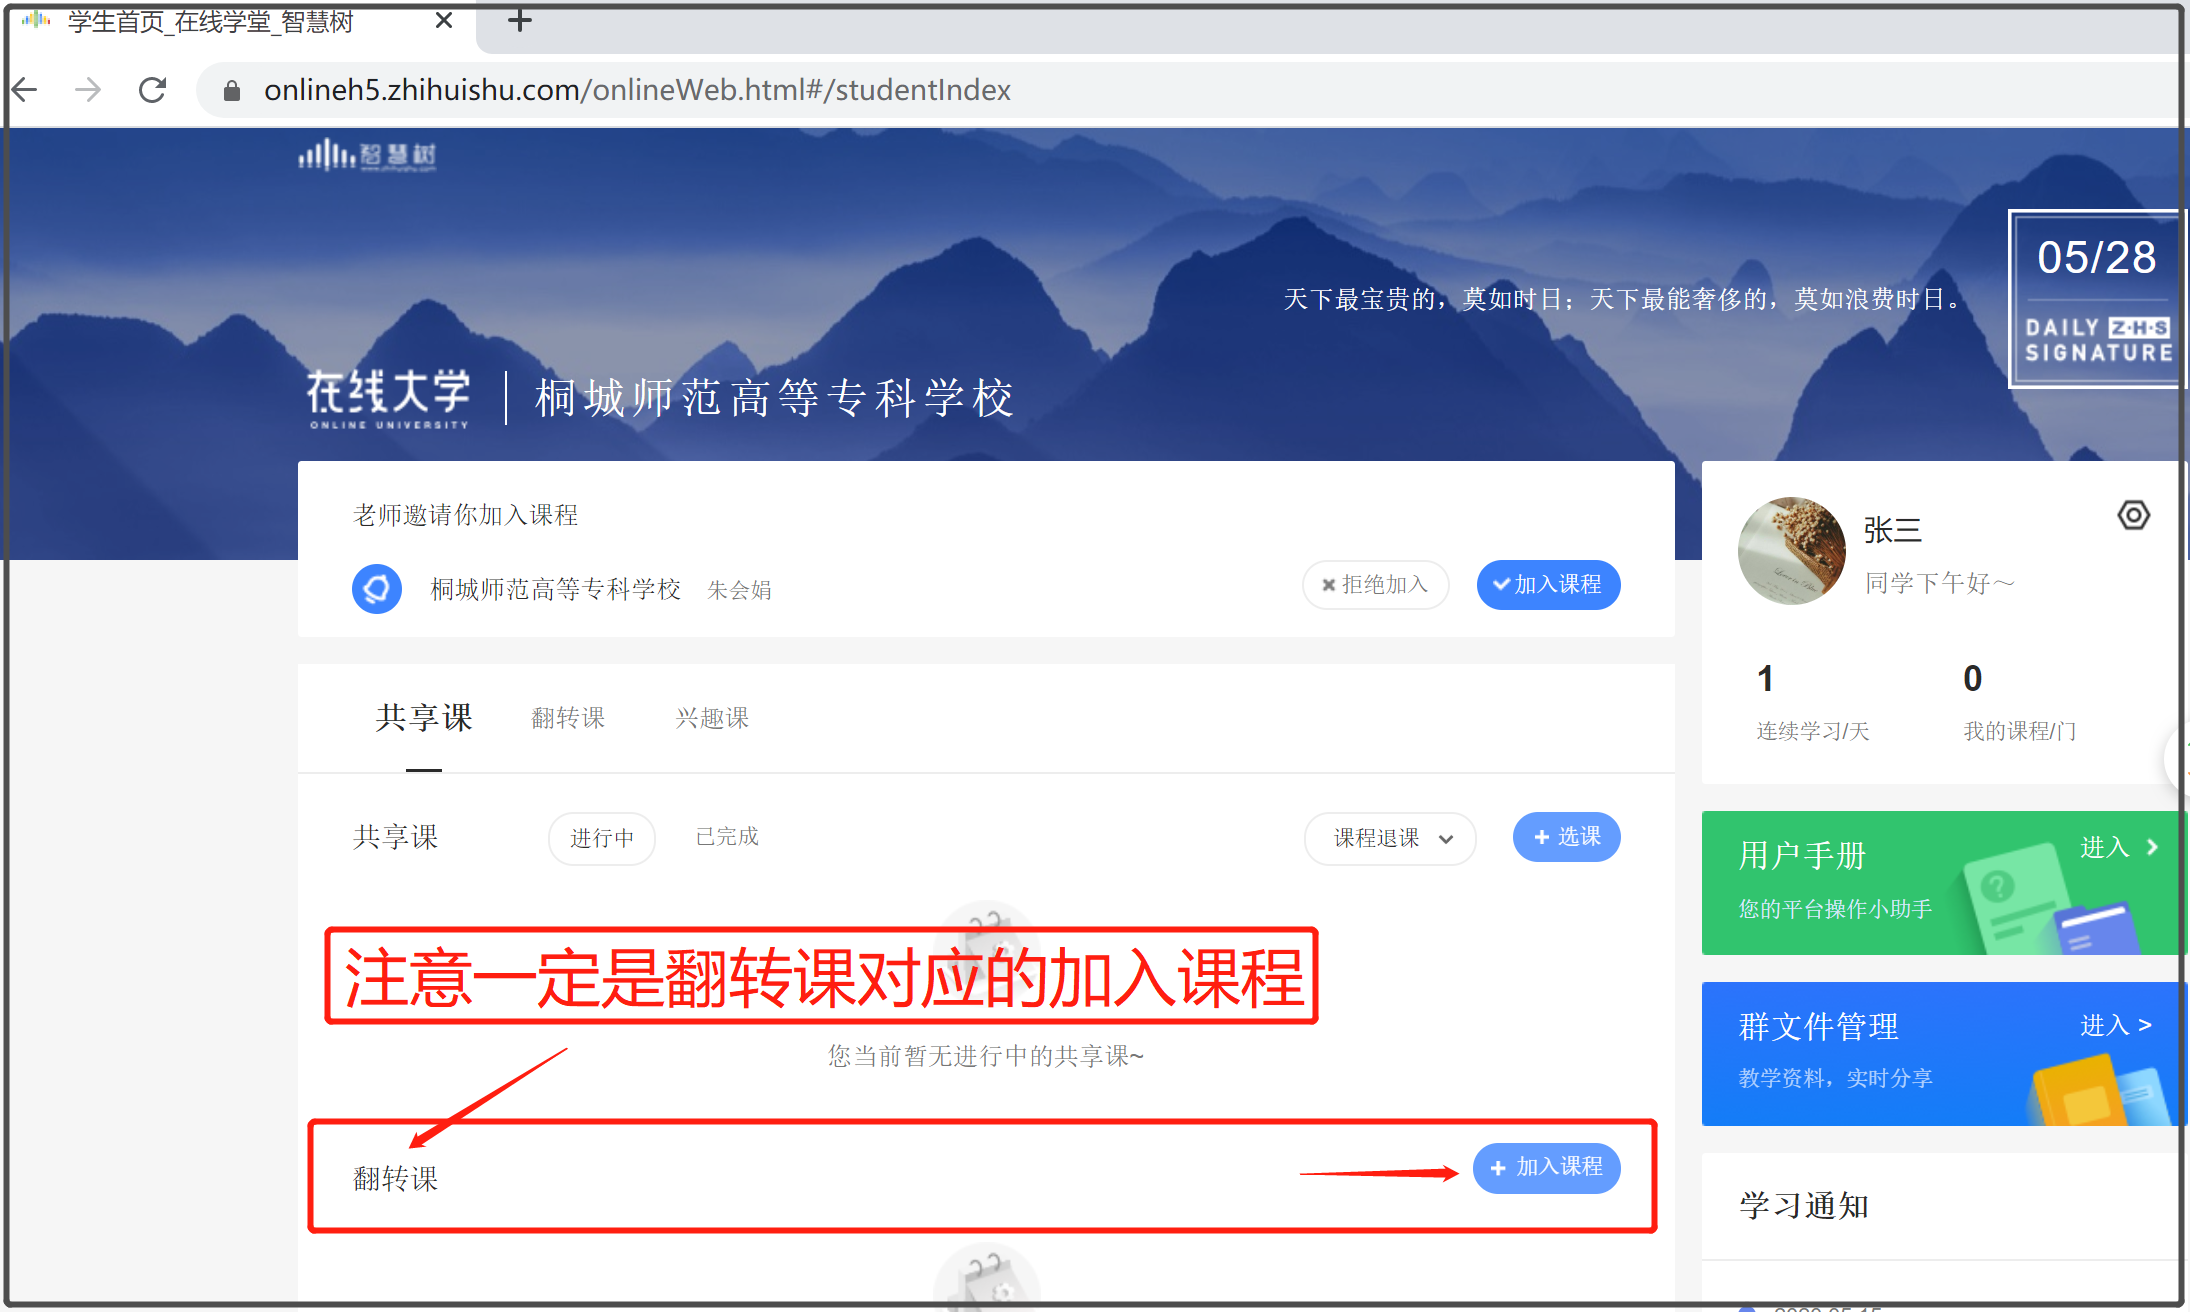Select the 进行中 filter

click(x=601, y=838)
